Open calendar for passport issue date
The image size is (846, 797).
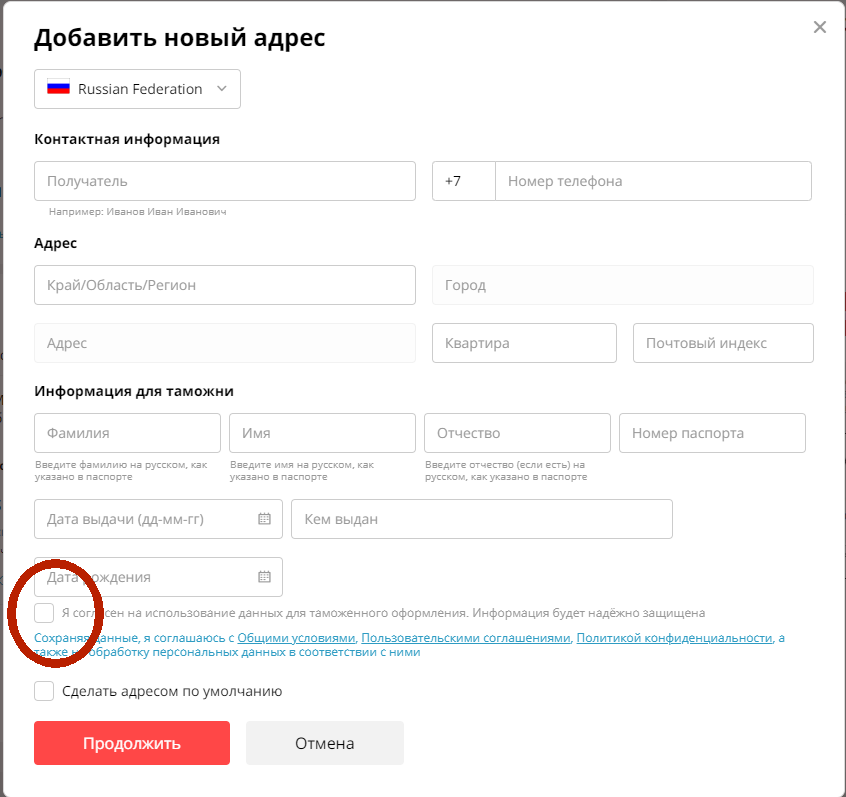(264, 519)
